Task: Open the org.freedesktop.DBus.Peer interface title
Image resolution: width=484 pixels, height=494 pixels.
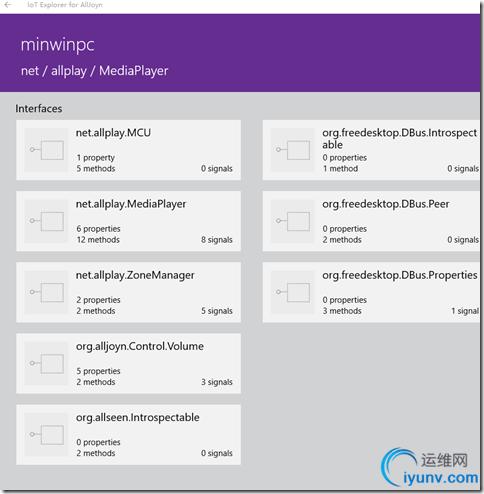Action: pos(386,204)
